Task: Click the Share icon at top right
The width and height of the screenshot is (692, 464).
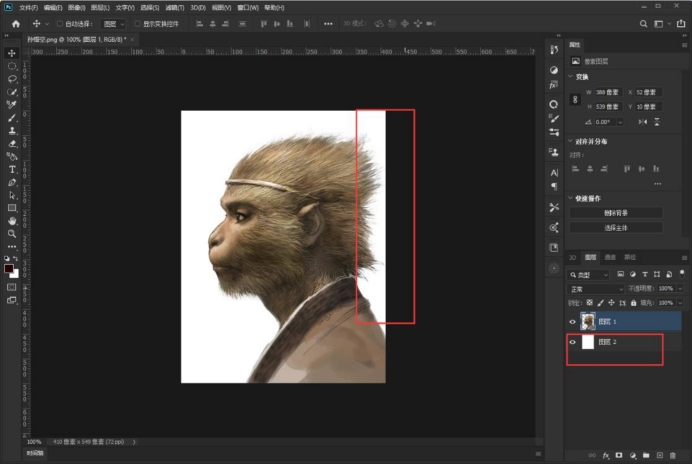Action: pyautogui.click(x=681, y=23)
